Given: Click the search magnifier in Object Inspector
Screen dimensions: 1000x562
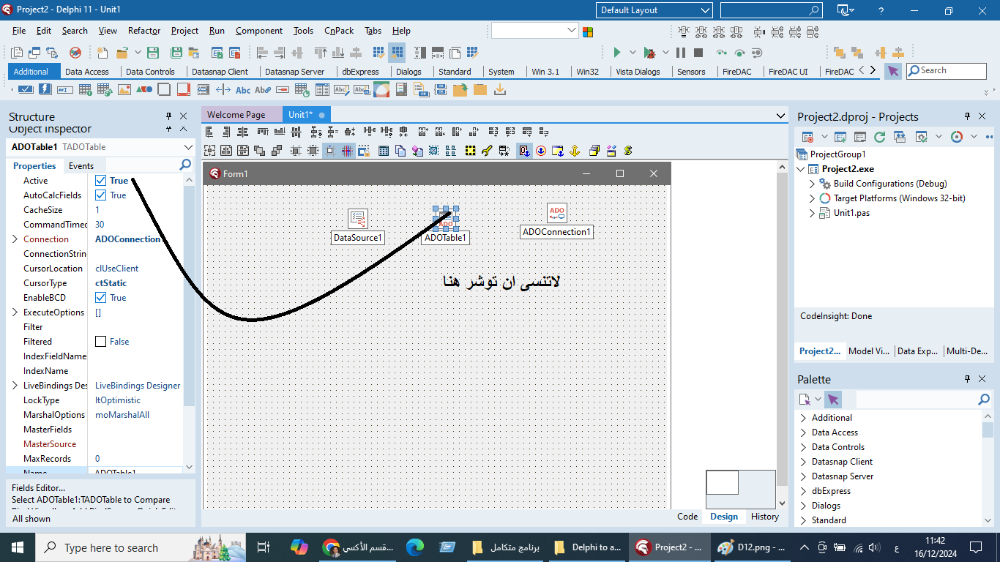Looking at the screenshot, I should (x=185, y=165).
